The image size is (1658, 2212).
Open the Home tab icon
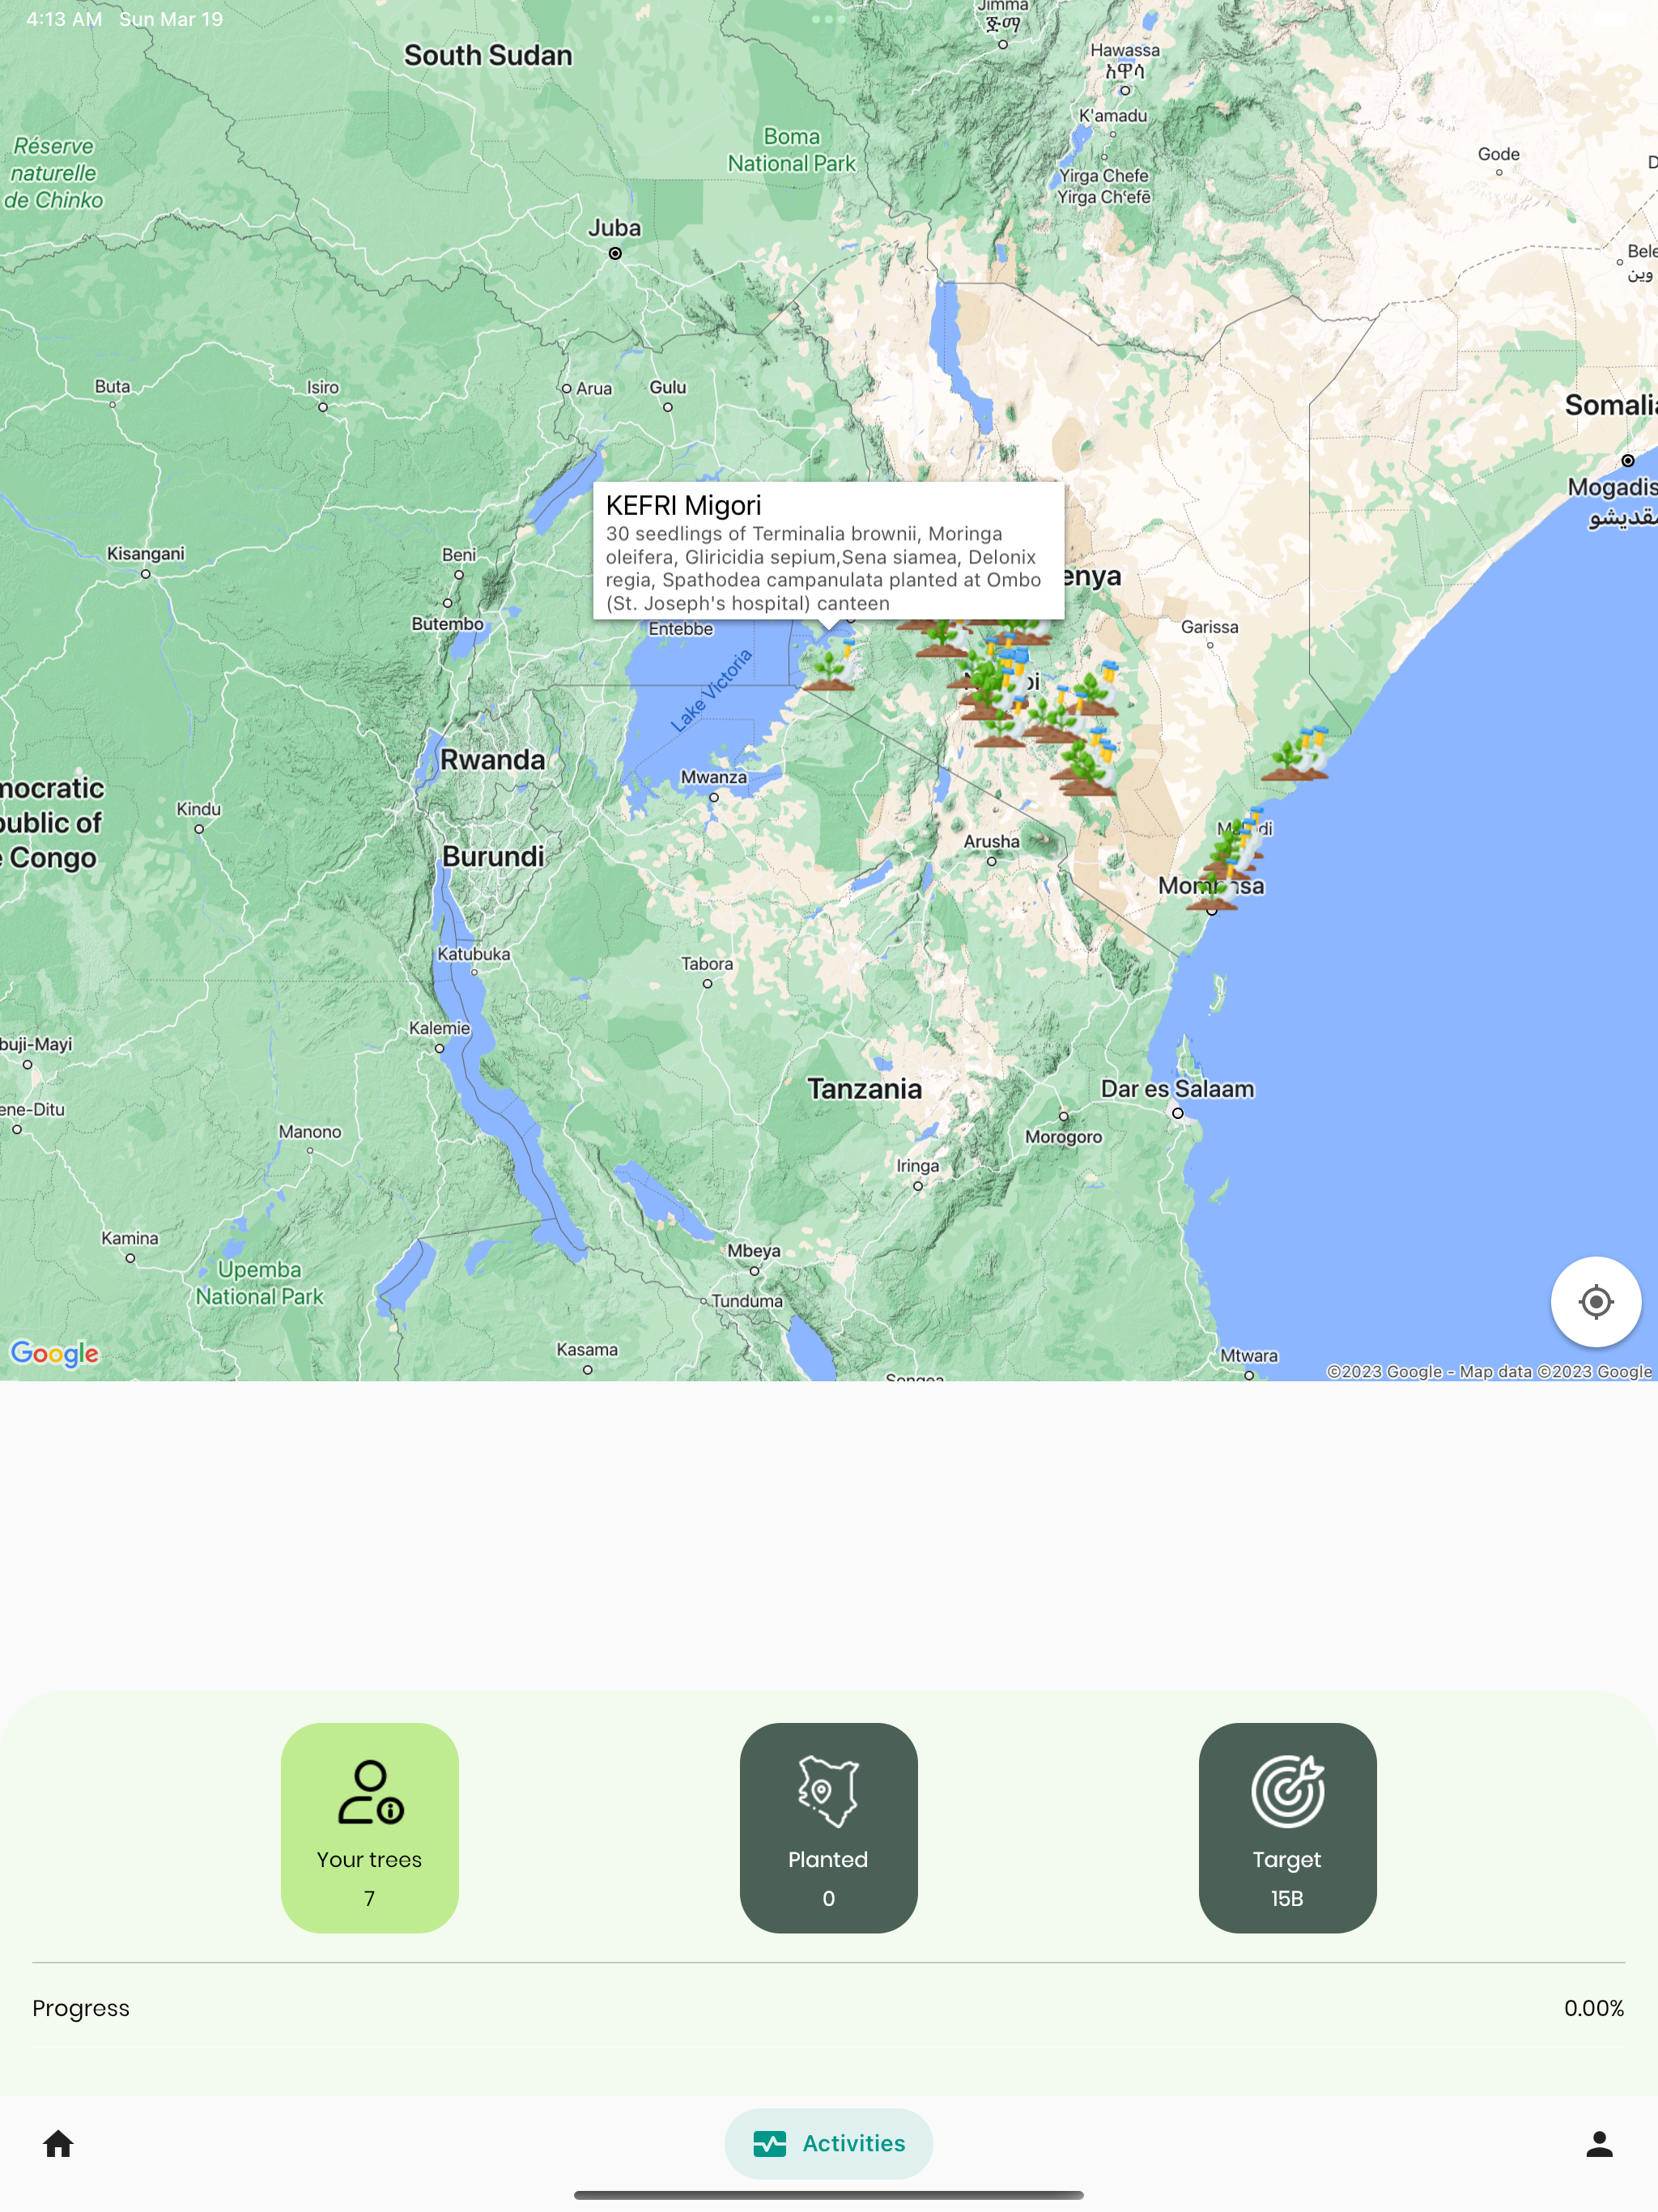pos(58,2143)
